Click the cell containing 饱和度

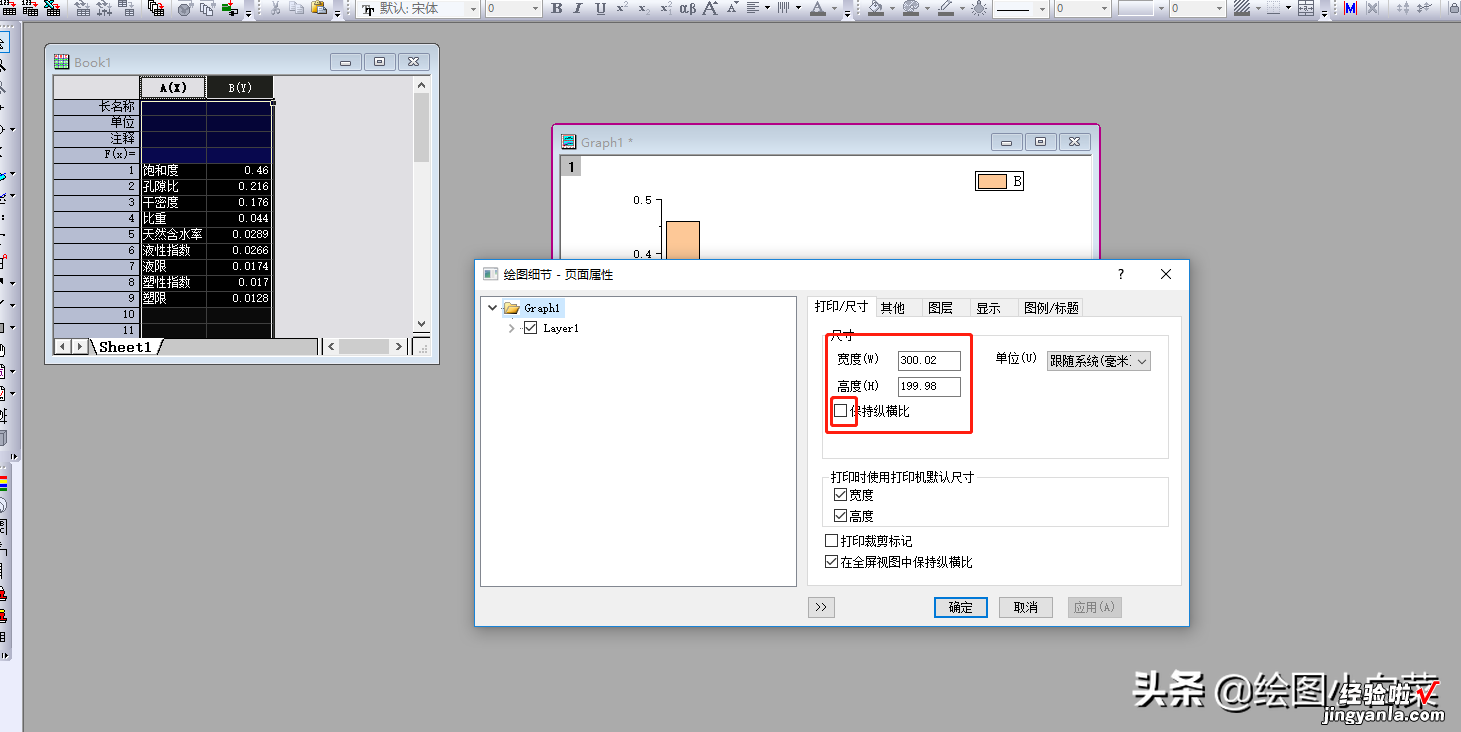tap(174, 171)
